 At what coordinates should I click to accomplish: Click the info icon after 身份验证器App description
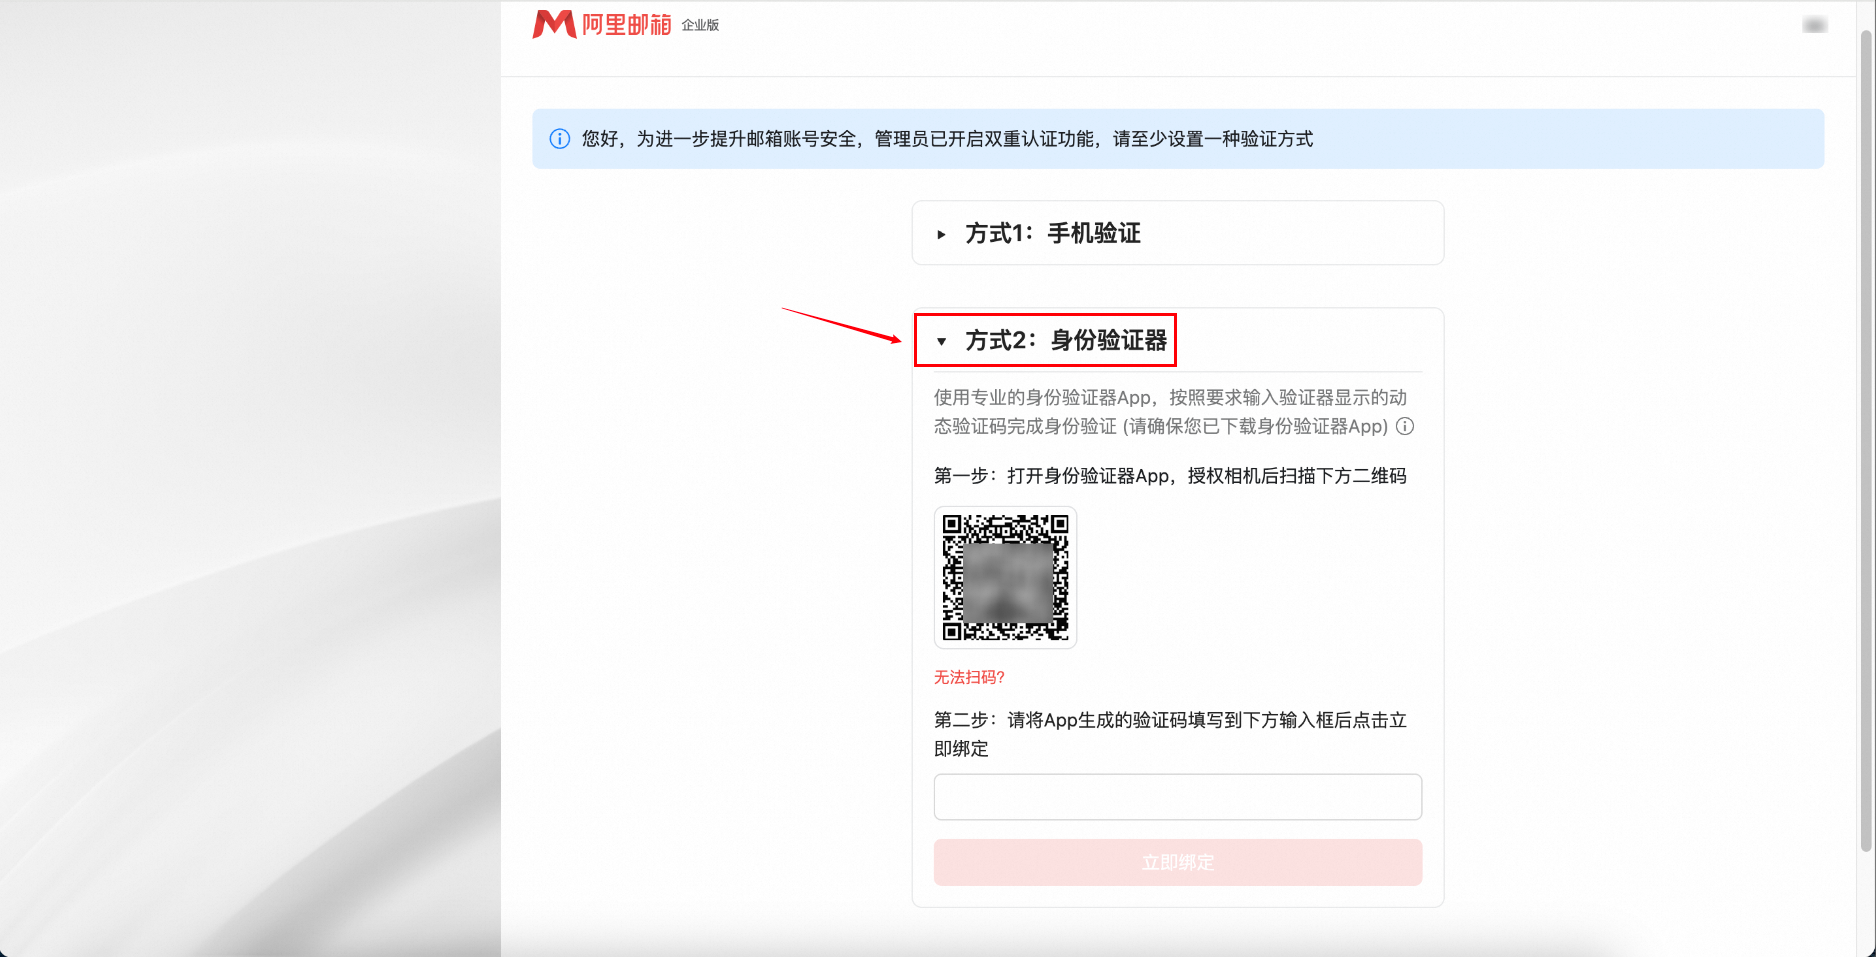point(1405,426)
